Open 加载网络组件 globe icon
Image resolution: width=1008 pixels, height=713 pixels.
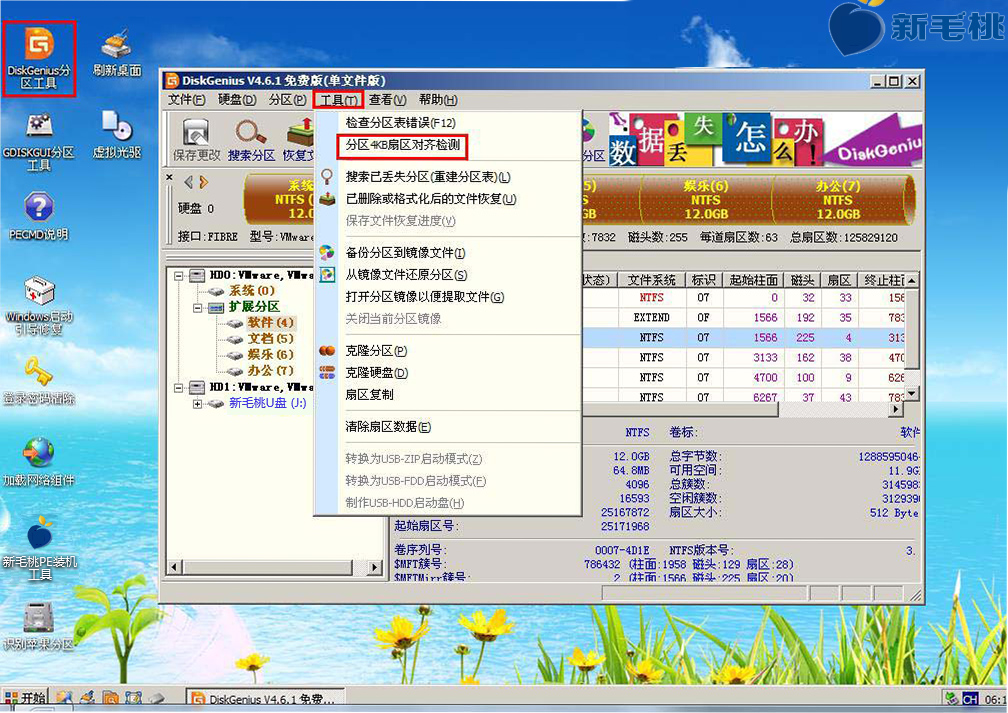click(x=39, y=462)
